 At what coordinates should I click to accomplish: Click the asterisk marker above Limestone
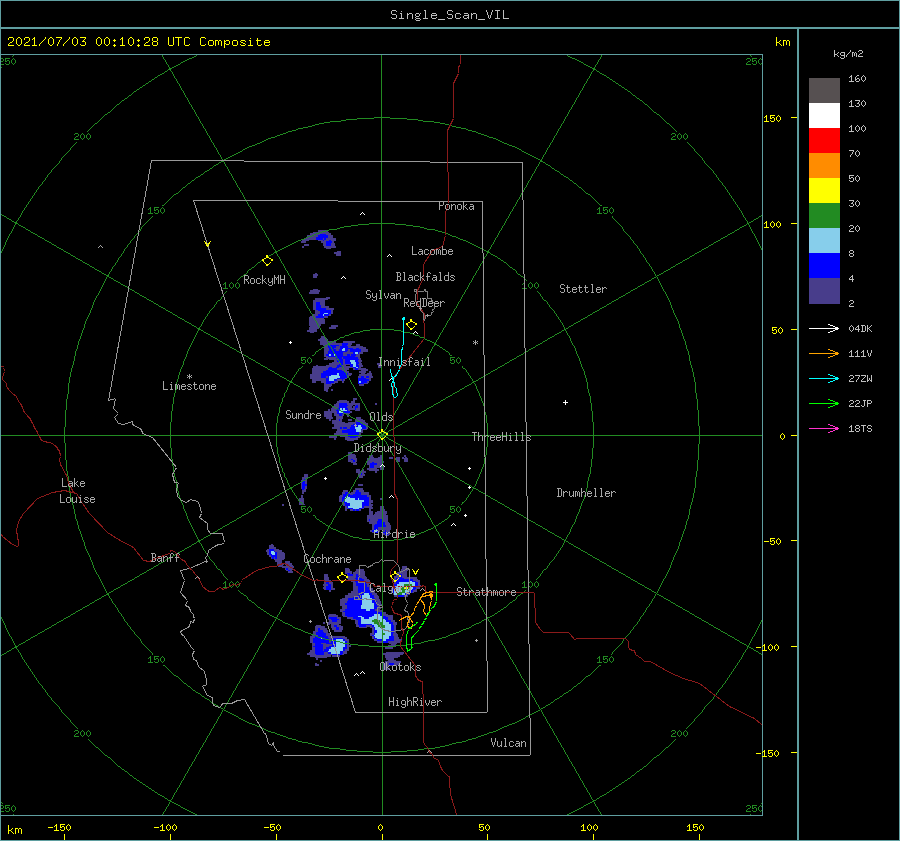click(189, 377)
